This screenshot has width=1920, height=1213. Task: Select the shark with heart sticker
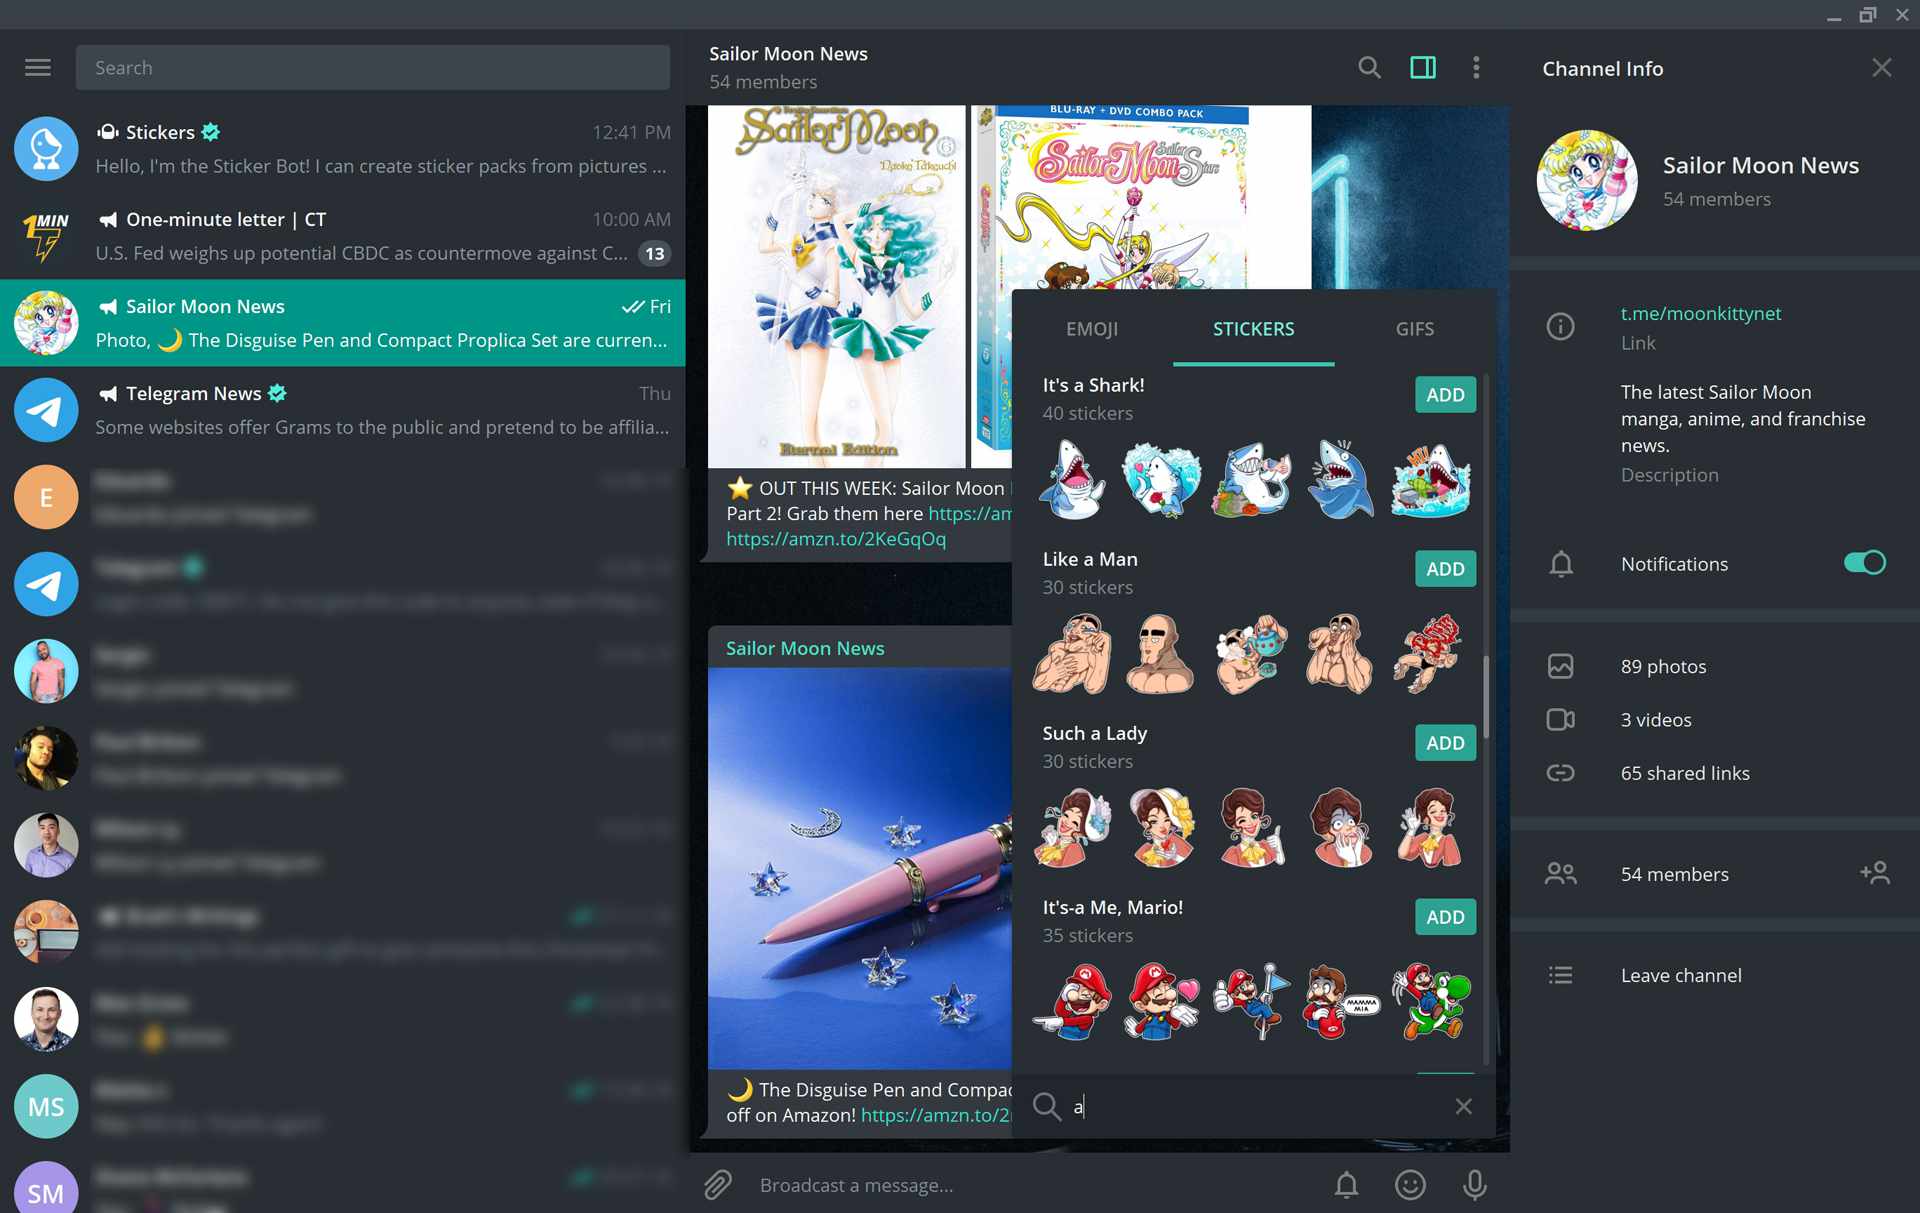coord(1161,480)
